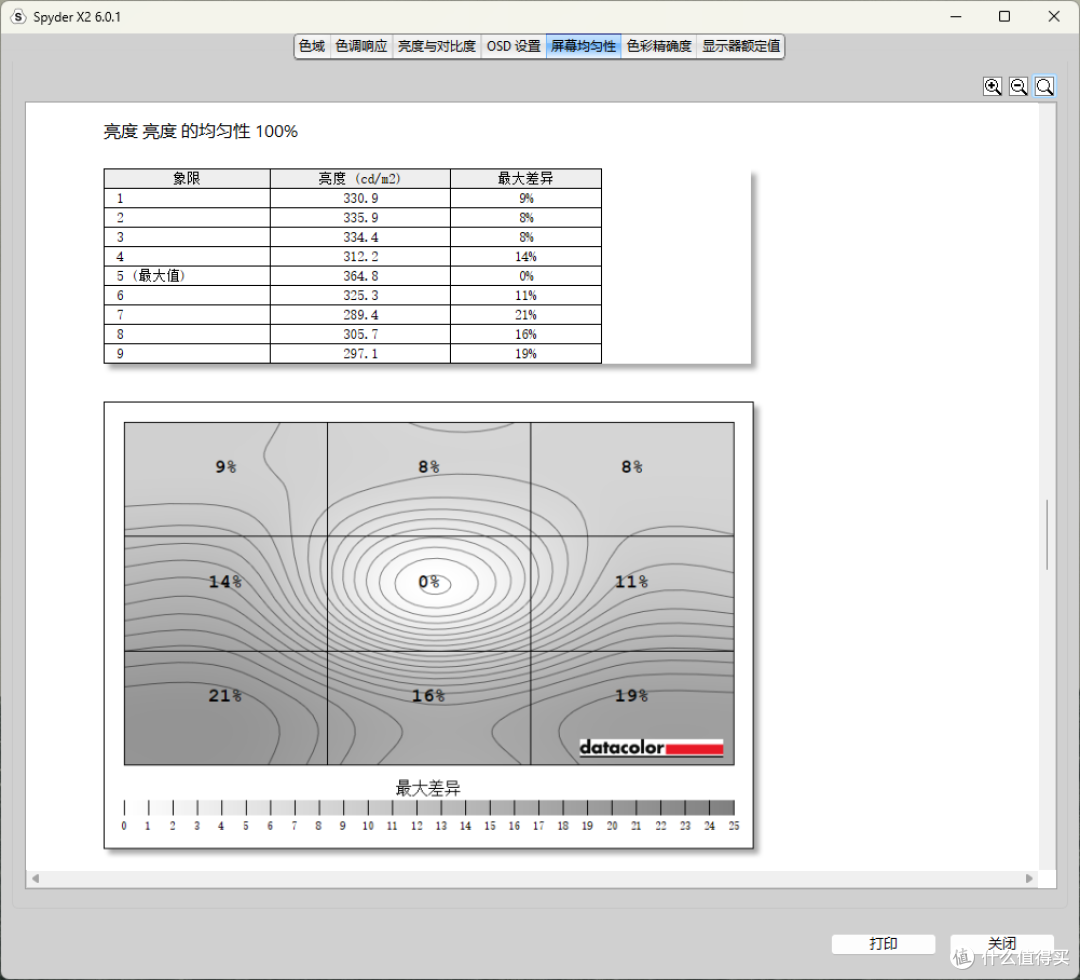Click the zoom out magnifier icon
This screenshot has width=1080, height=980.
[1019, 87]
